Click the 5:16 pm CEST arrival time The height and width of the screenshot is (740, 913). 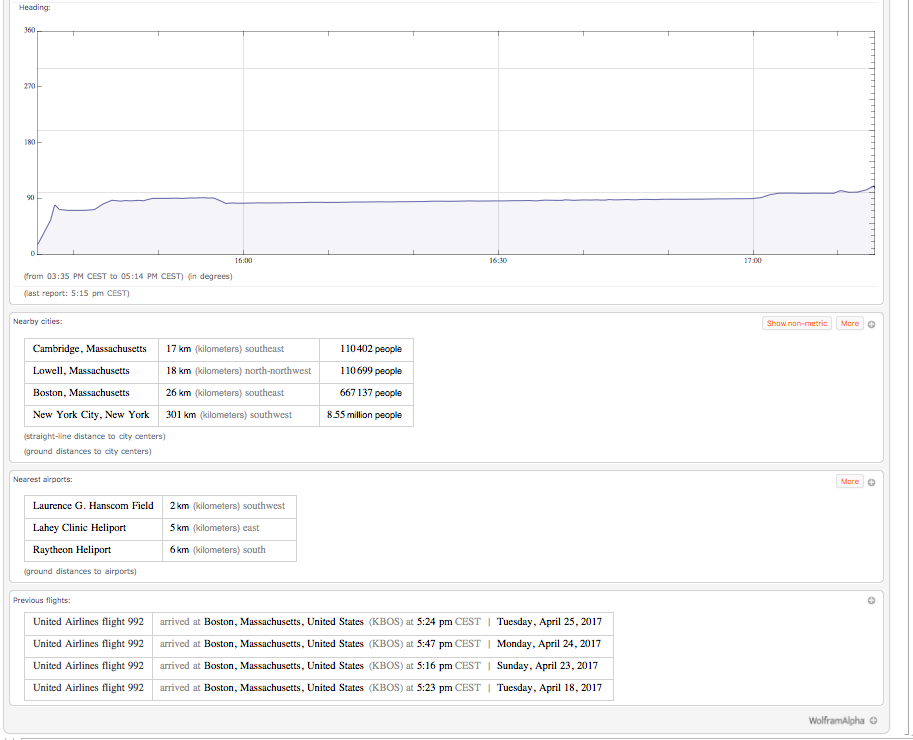coord(449,666)
